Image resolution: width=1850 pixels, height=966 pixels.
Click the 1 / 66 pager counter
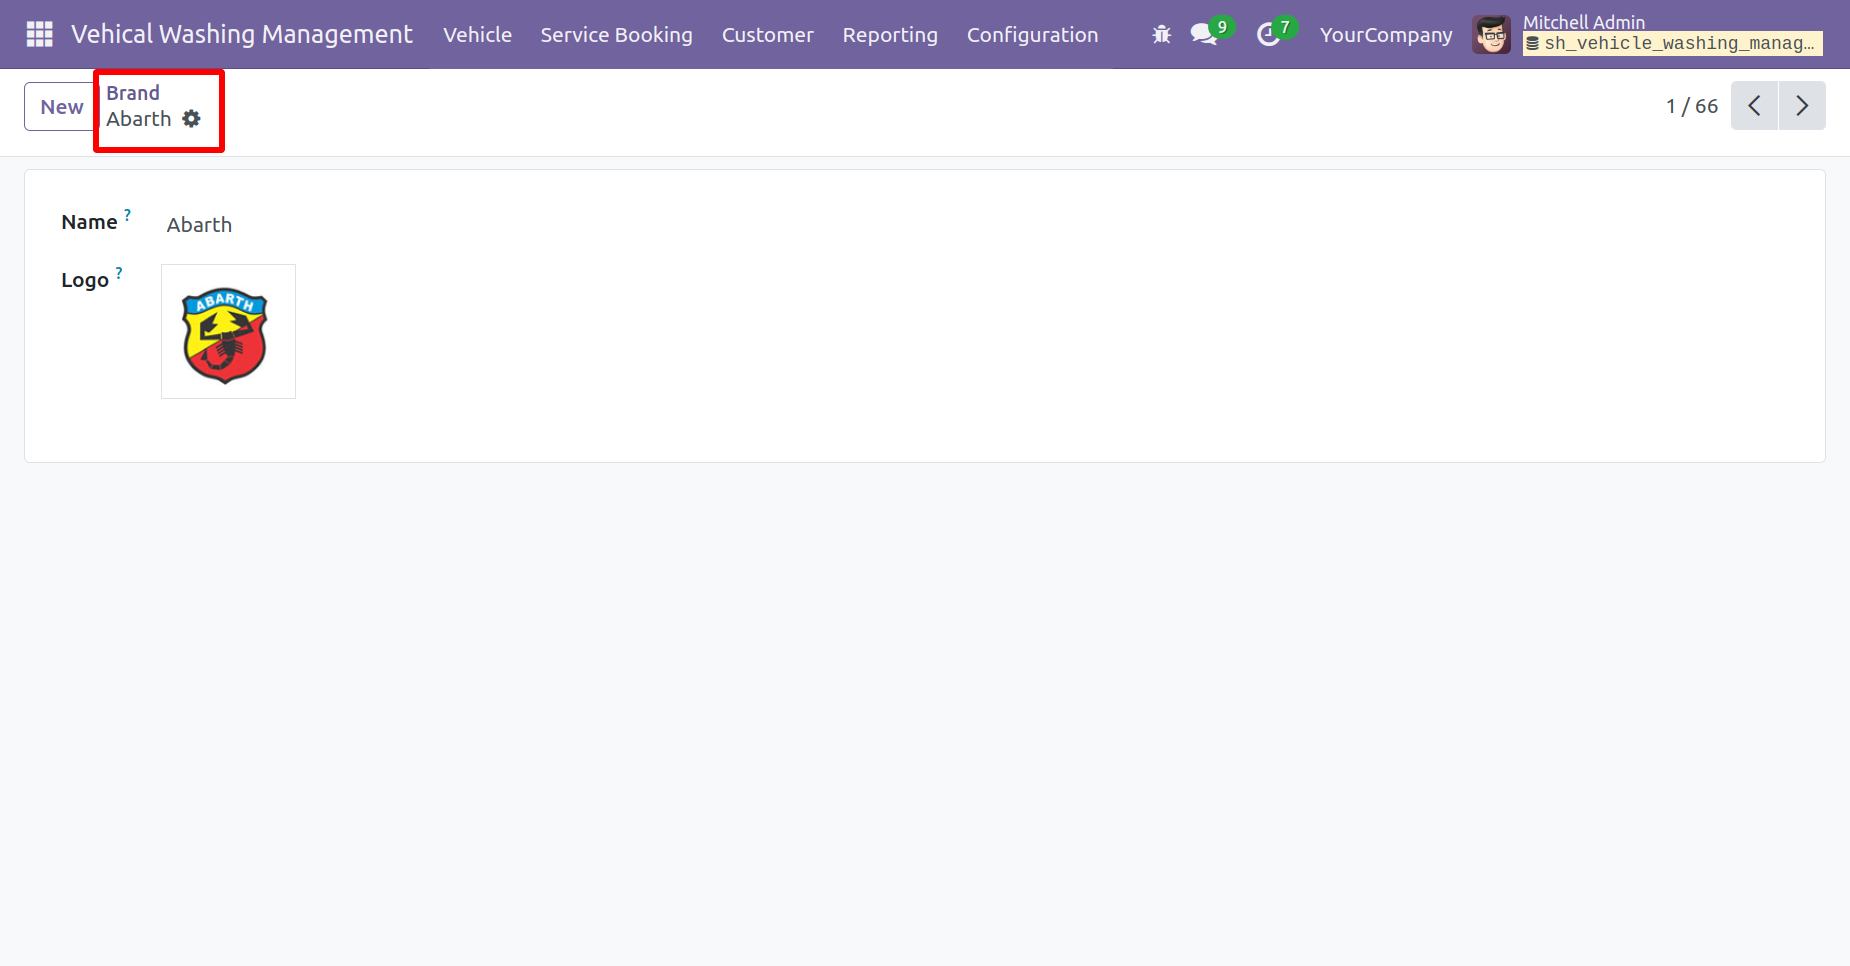[x=1692, y=106]
